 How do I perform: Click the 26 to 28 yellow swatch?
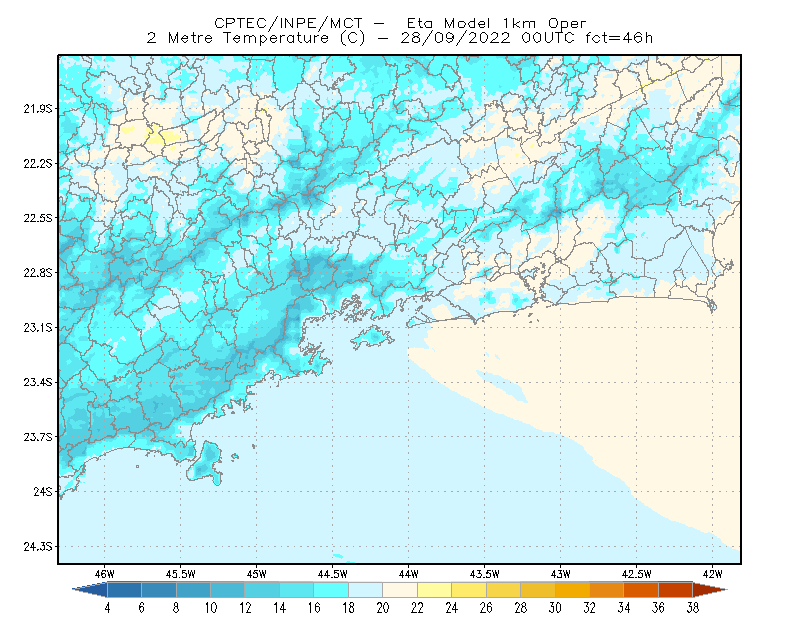click(x=504, y=590)
